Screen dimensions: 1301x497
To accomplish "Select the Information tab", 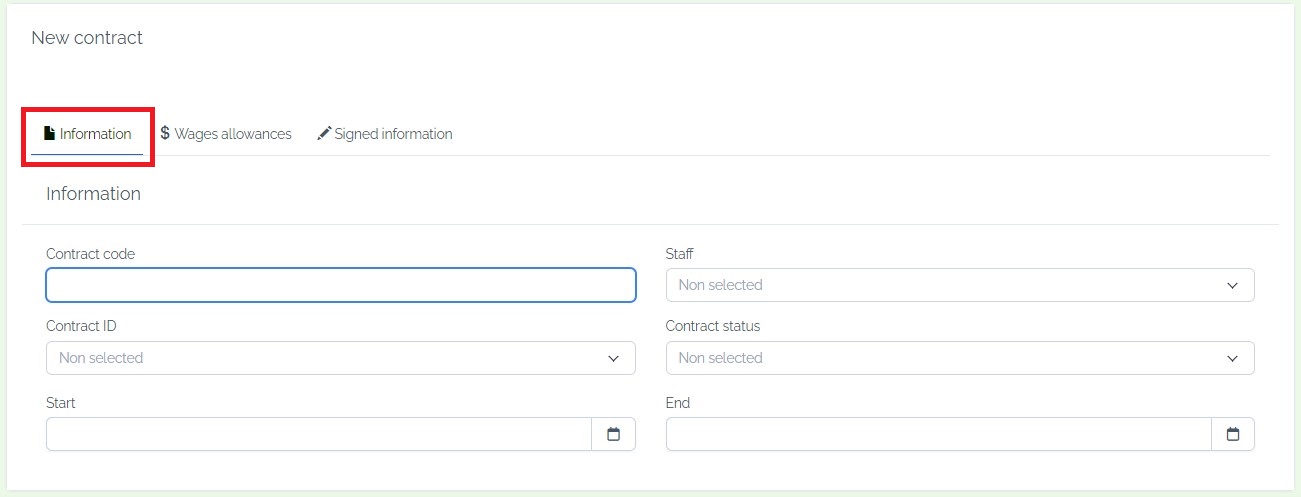I will (x=87, y=133).
